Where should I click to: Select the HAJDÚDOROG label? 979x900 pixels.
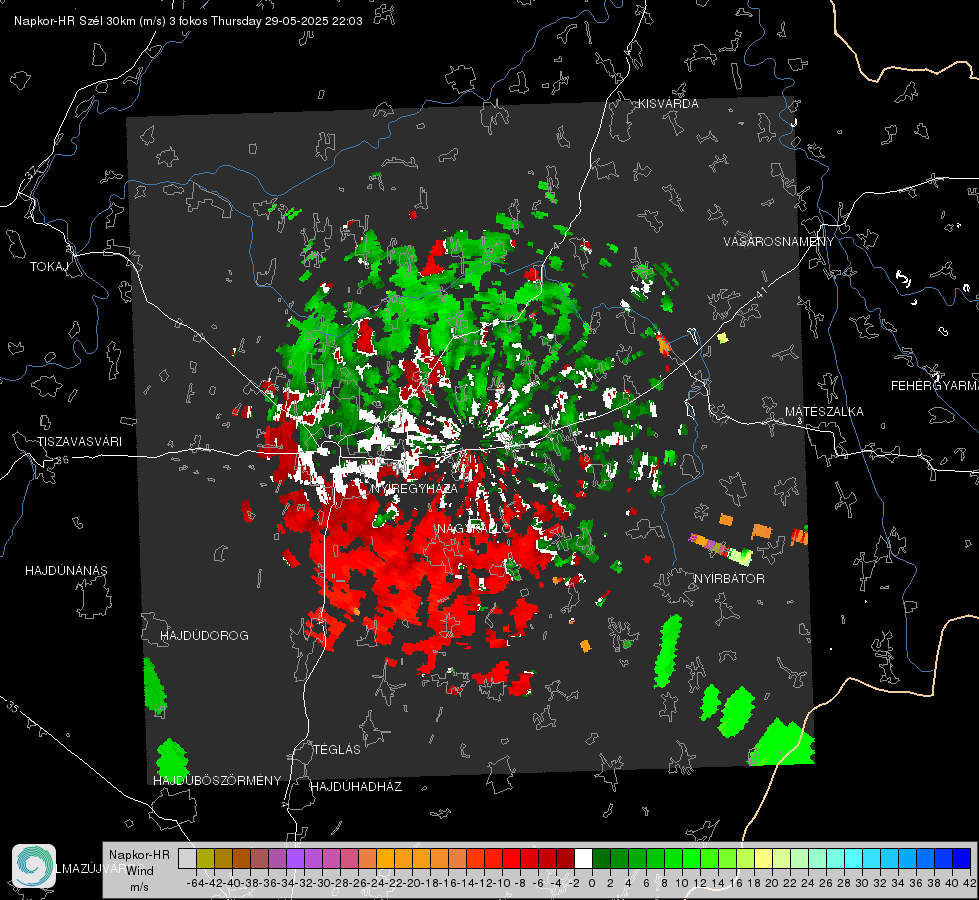204,636
